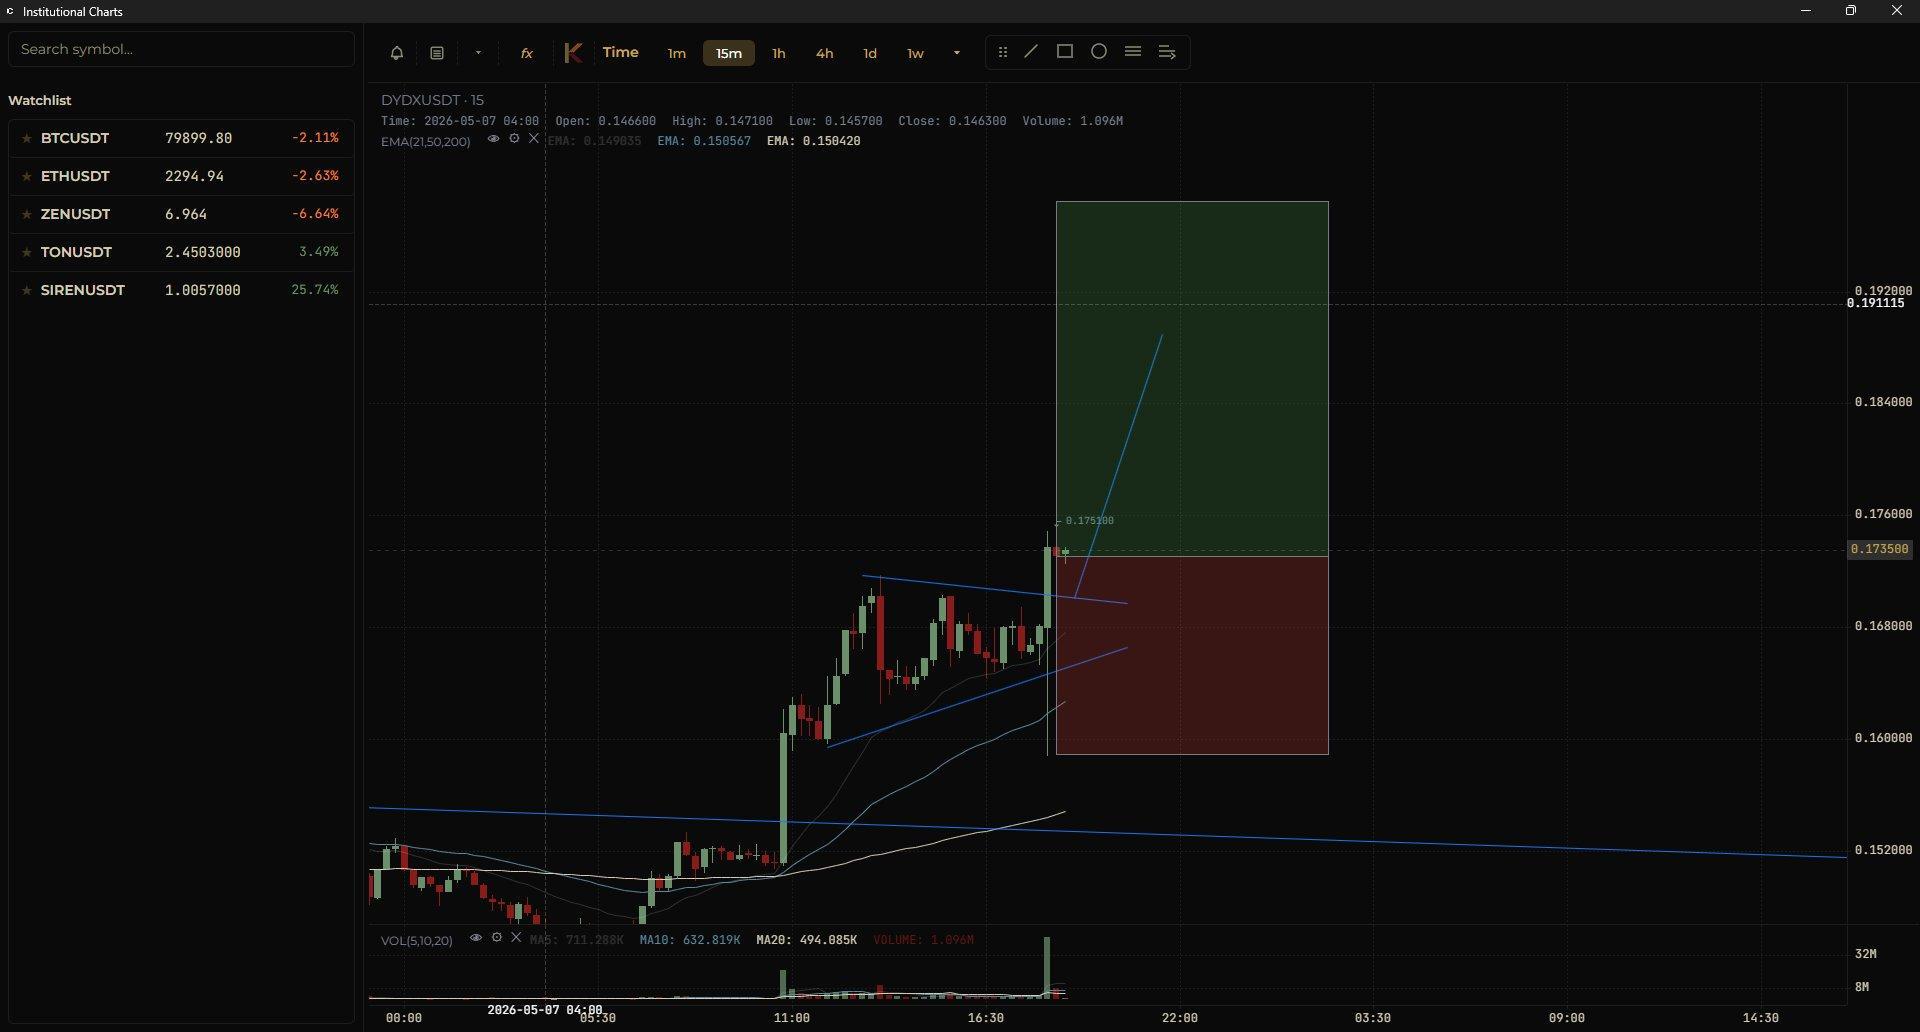
Task: Click the crosshair price label 0.191115
Action: tap(1875, 303)
